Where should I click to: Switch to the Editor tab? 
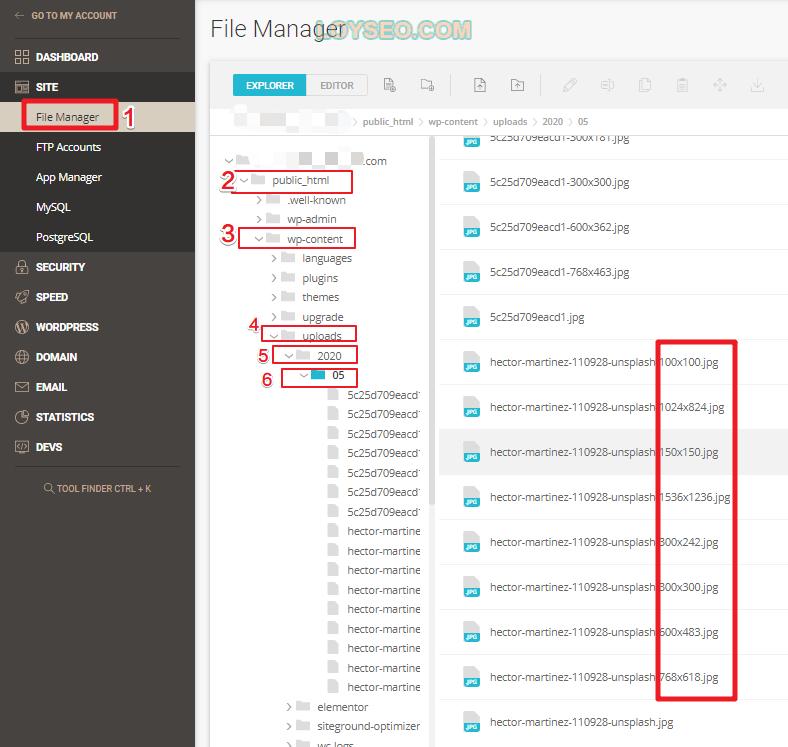click(337, 85)
